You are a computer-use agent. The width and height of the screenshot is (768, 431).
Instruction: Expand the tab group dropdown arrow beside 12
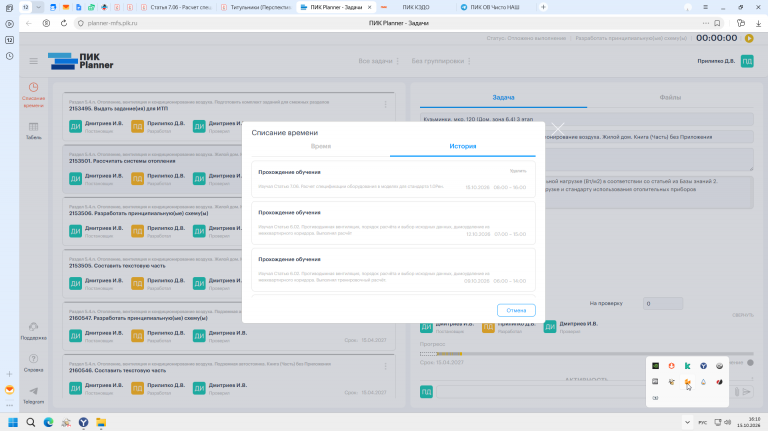coord(38,7)
